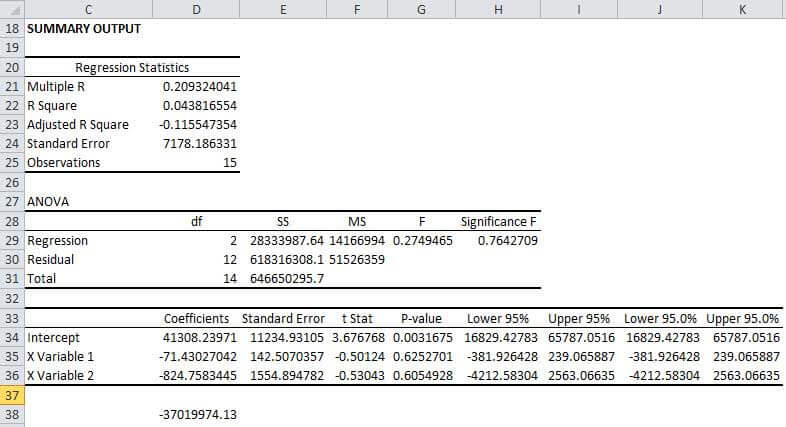786x427 pixels.
Task: Click the SUMMARY OUTPUT cell
Action: point(84,29)
